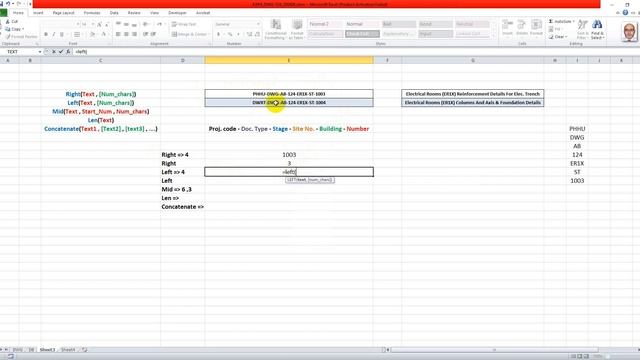Open the Borders button in Font group
The width and height of the screenshot is (640, 360).
pyautogui.click(x=77, y=34)
